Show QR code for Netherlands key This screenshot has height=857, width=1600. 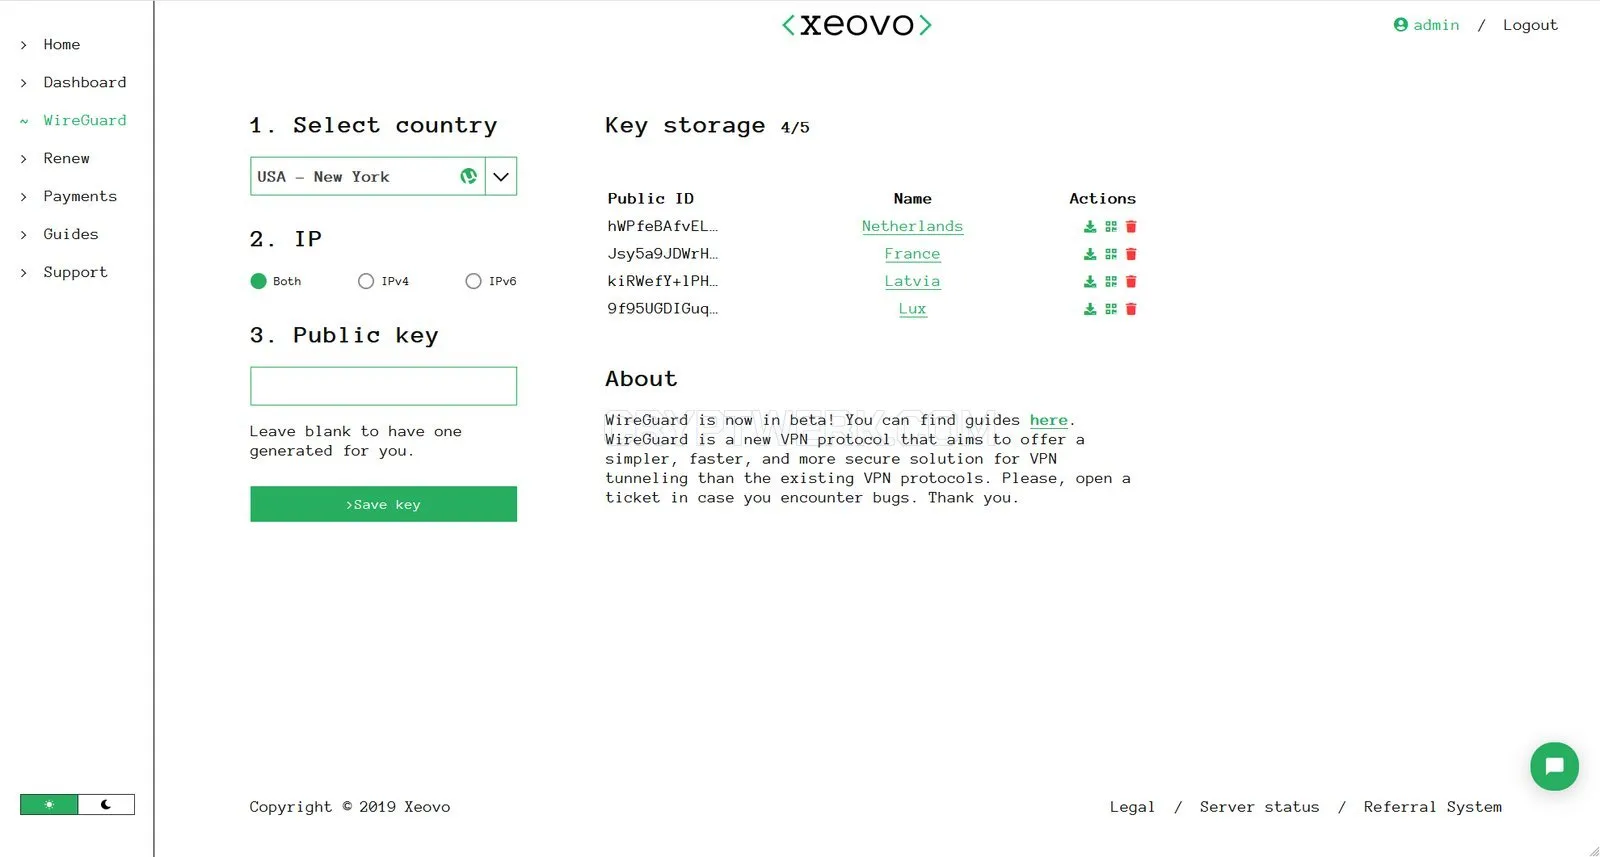pyautogui.click(x=1111, y=227)
